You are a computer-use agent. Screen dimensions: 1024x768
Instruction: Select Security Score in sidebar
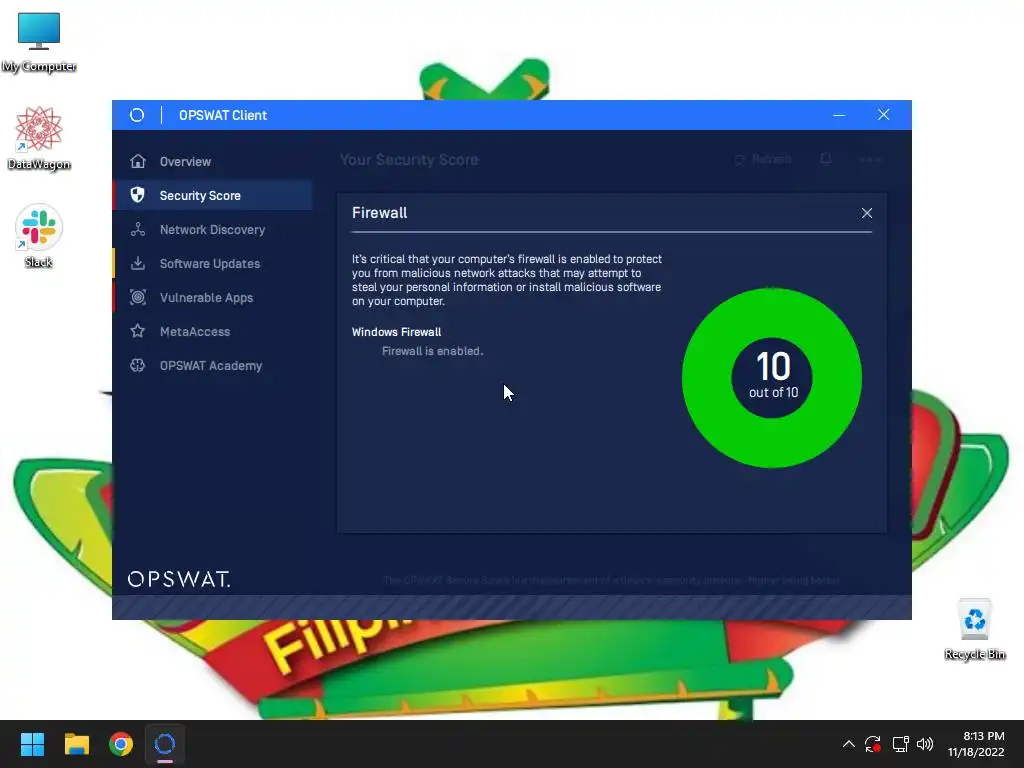click(212, 195)
